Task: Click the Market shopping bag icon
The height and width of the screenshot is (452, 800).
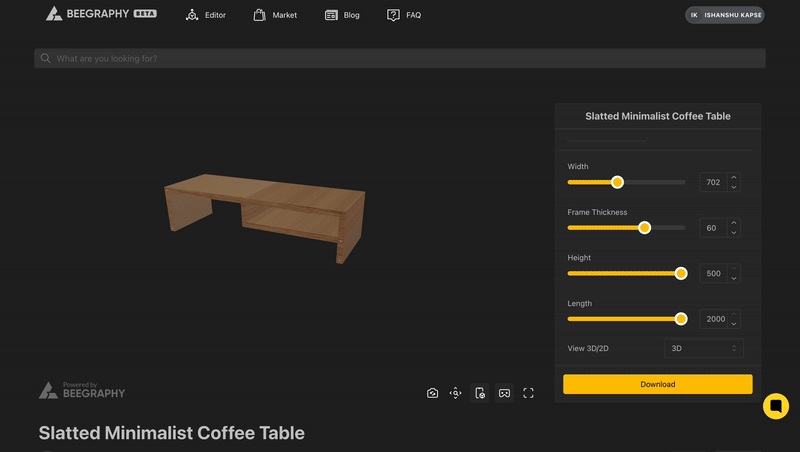Action: pos(259,15)
